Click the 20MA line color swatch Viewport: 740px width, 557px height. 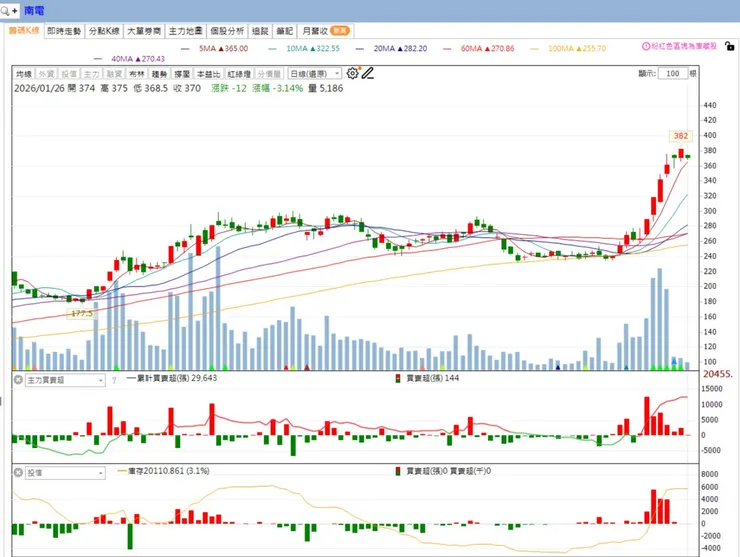coord(360,49)
